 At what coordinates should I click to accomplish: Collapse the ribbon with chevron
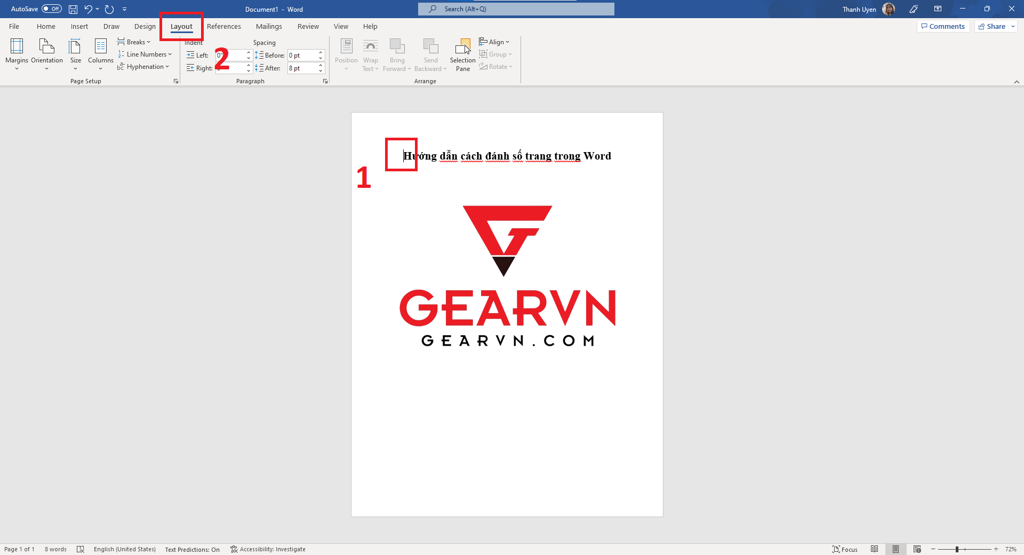(1016, 82)
